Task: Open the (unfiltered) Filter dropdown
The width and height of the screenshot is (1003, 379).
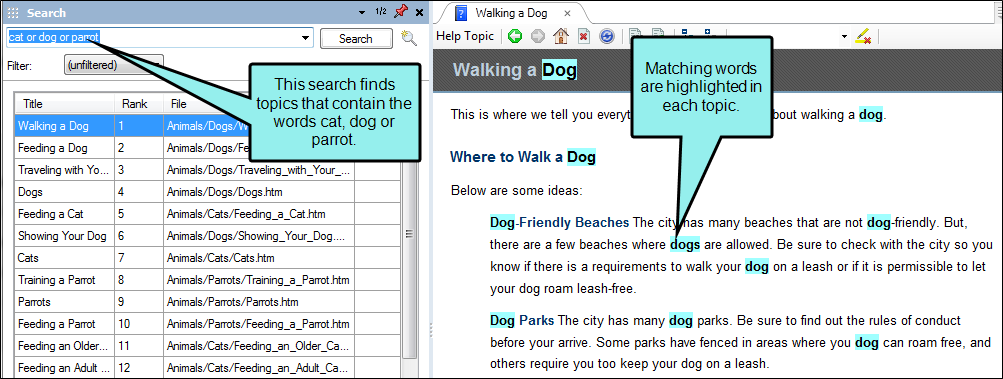Action: pos(114,65)
